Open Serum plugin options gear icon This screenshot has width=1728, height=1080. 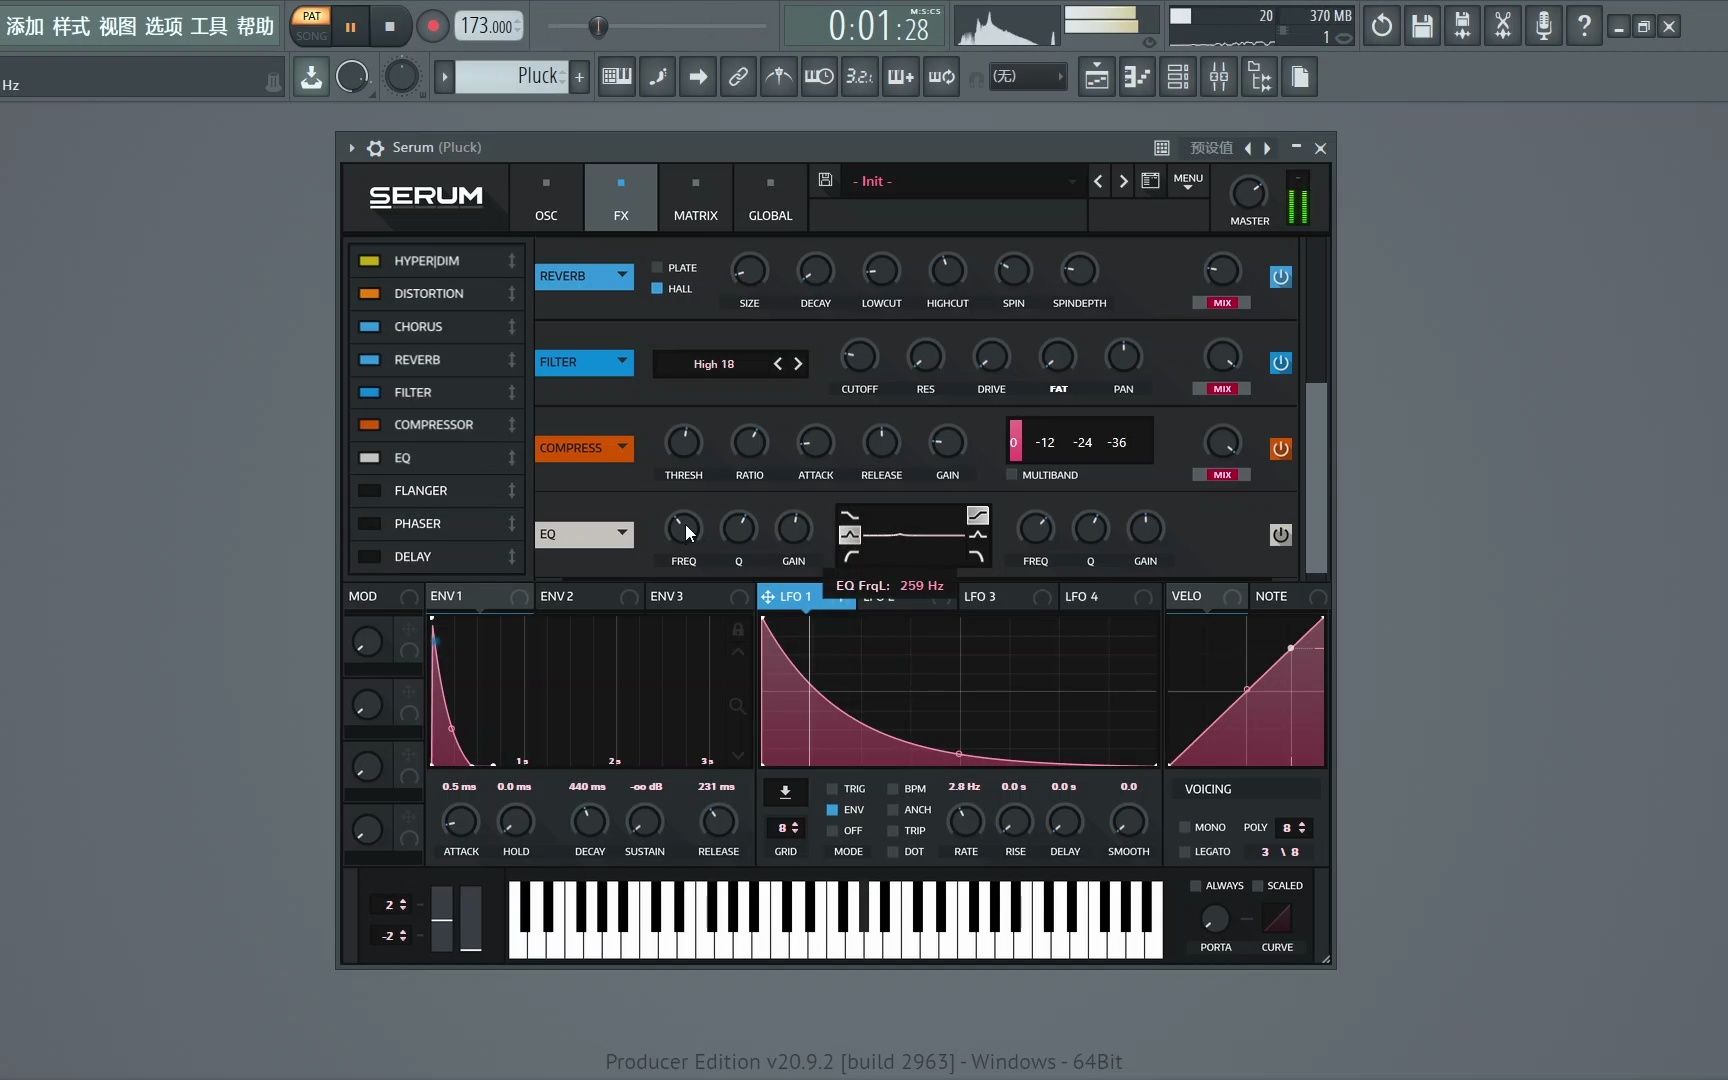(375, 148)
